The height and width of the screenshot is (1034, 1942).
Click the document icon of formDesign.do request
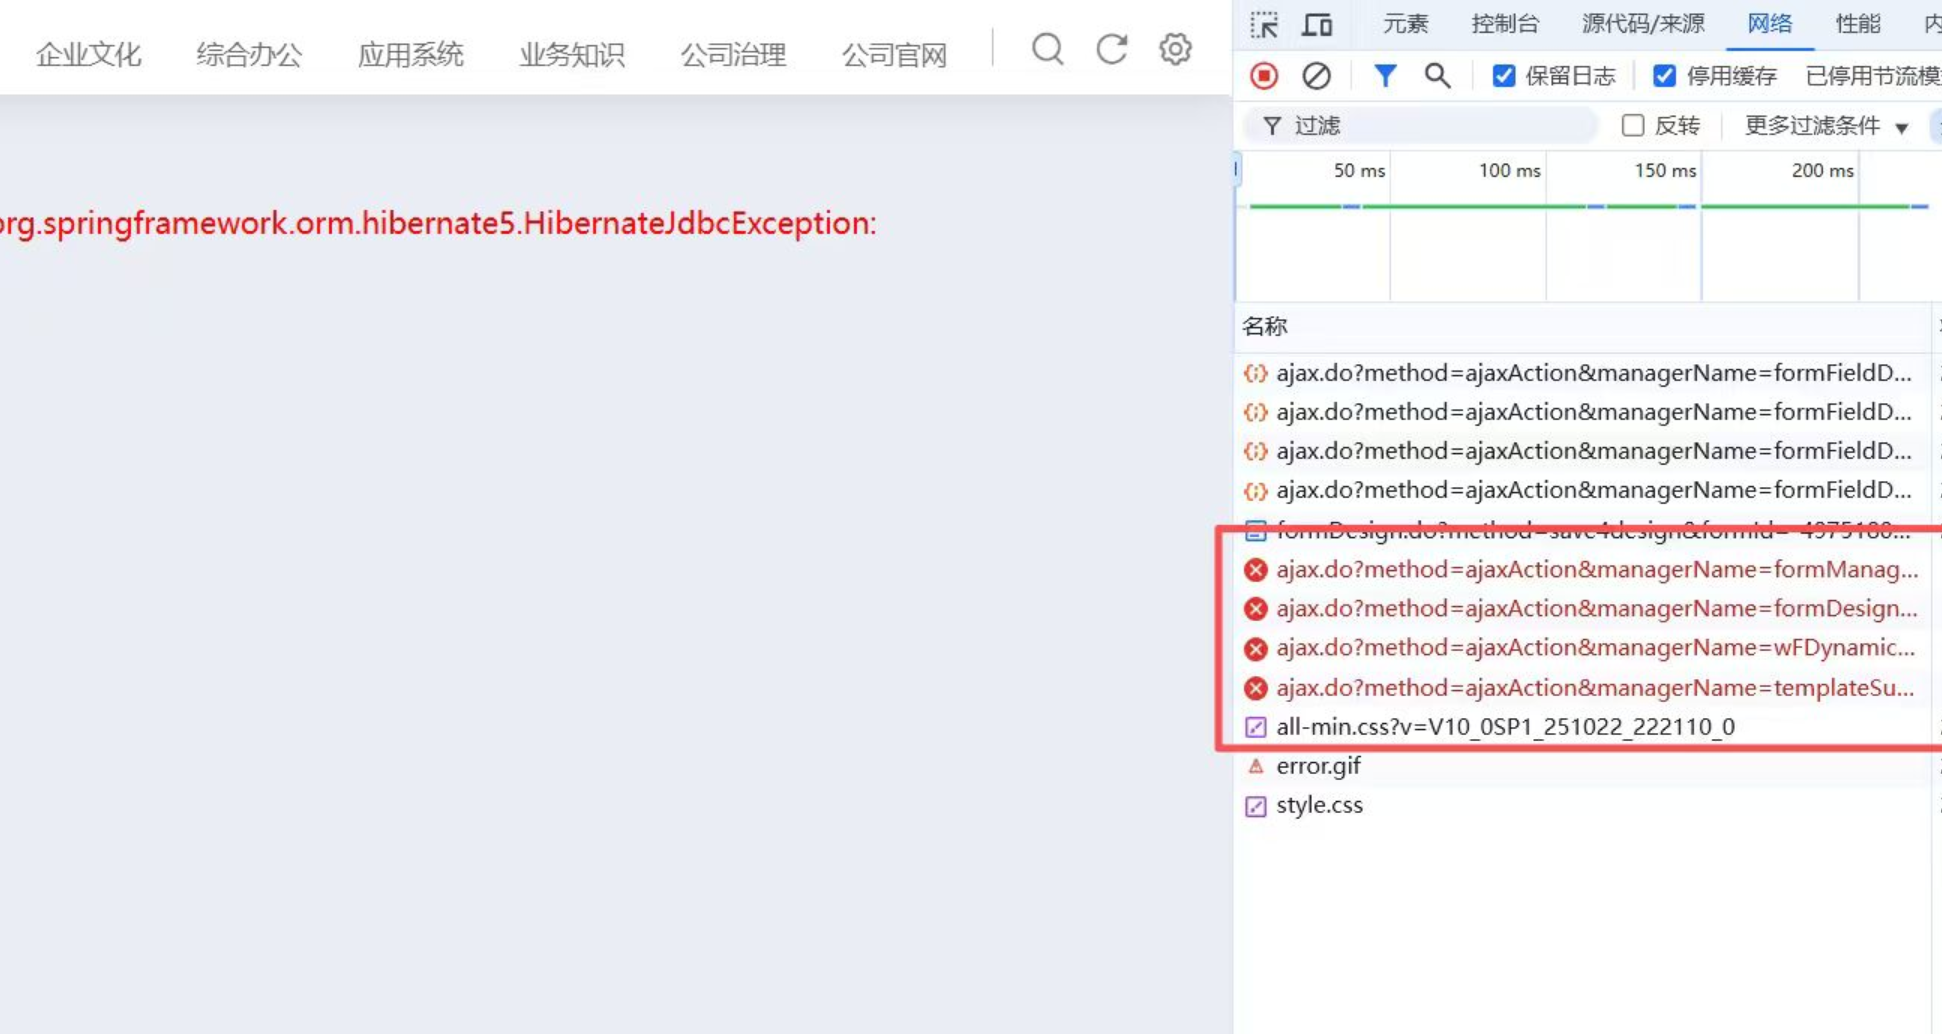point(1256,530)
